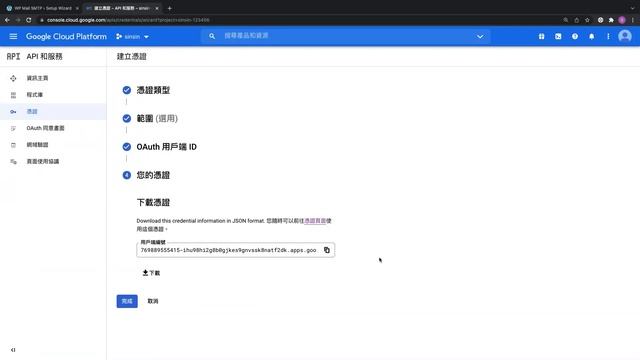Viewport: 640px width, 360px height.
Task: Open the Google Cloud navigation hamburger menu
Action: pyautogui.click(x=13, y=36)
